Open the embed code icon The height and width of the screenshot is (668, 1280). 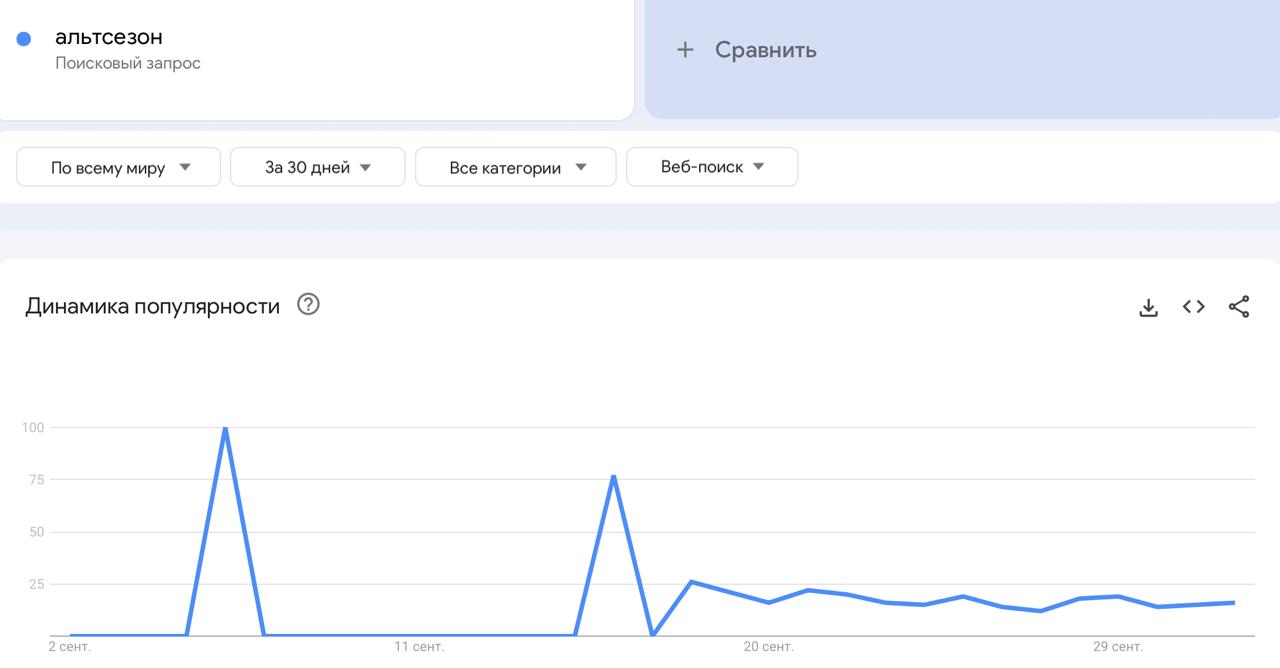pos(1193,307)
